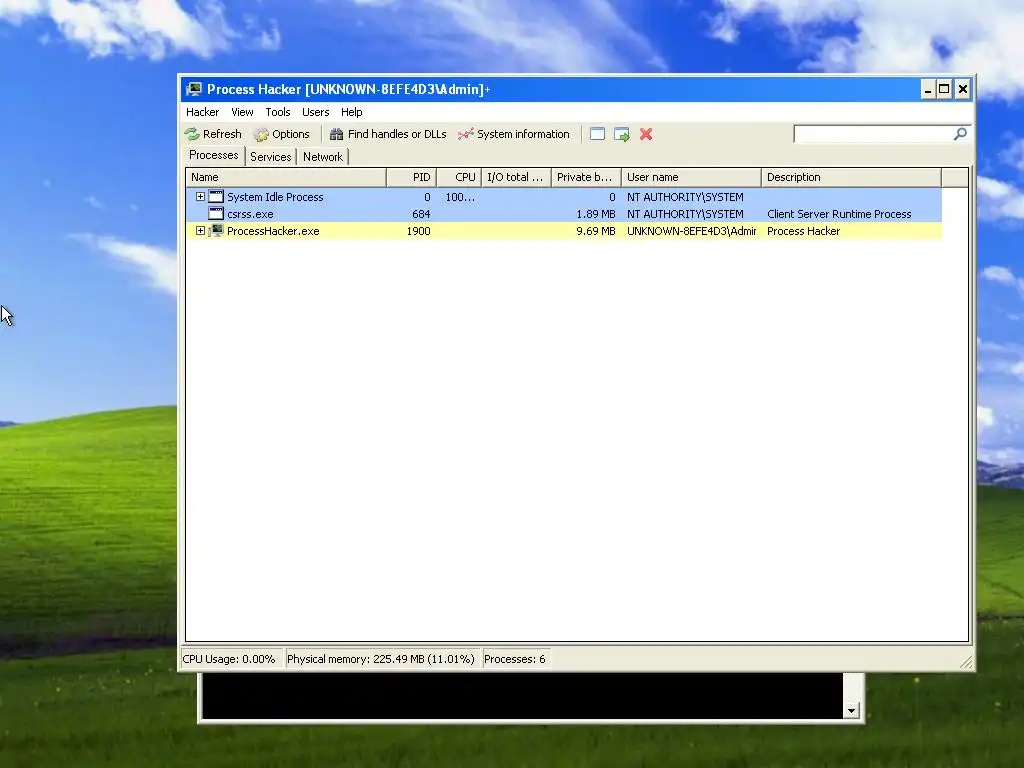The width and height of the screenshot is (1024, 768).
Task: Sort by the I/O total column header
Action: [x=517, y=177]
